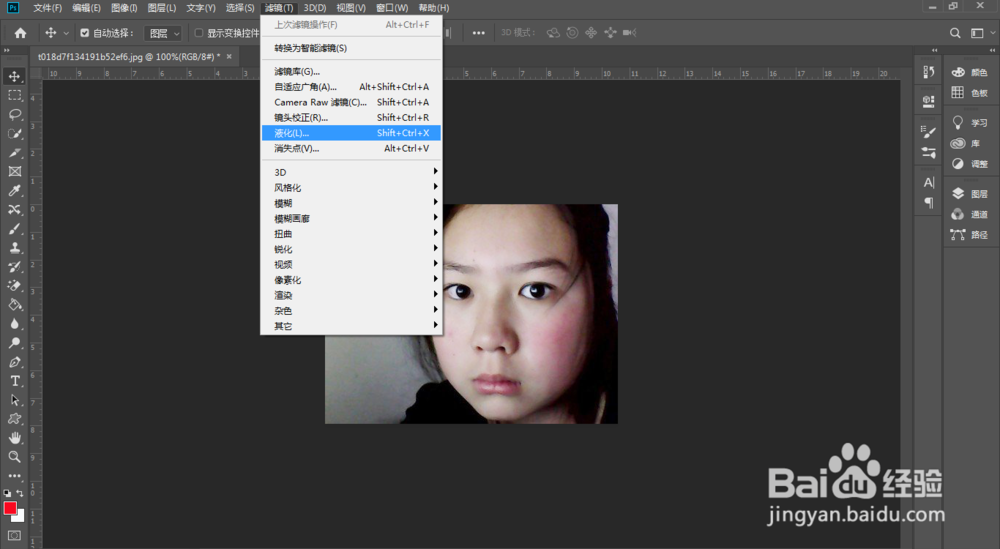Expand the 视频 filter submenu

click(351, 265)
